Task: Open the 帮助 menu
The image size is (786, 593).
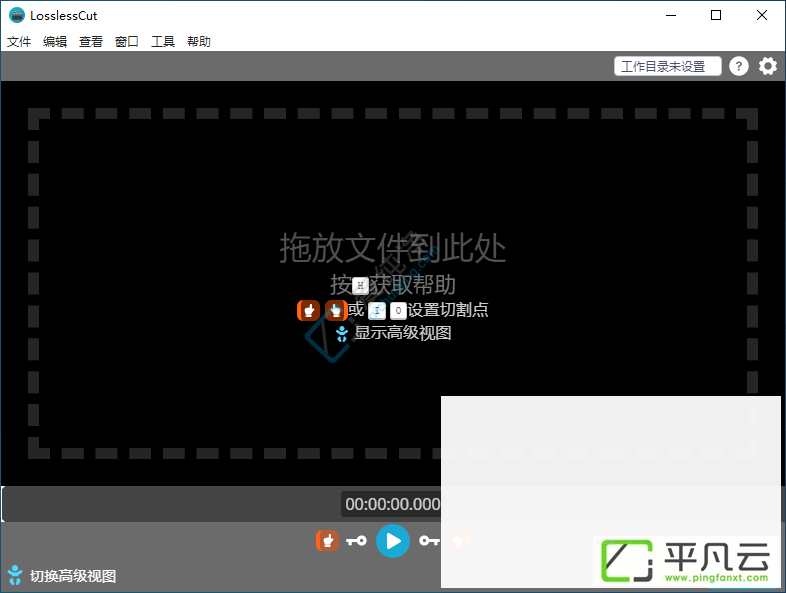Action: click(x=199, y=42)
